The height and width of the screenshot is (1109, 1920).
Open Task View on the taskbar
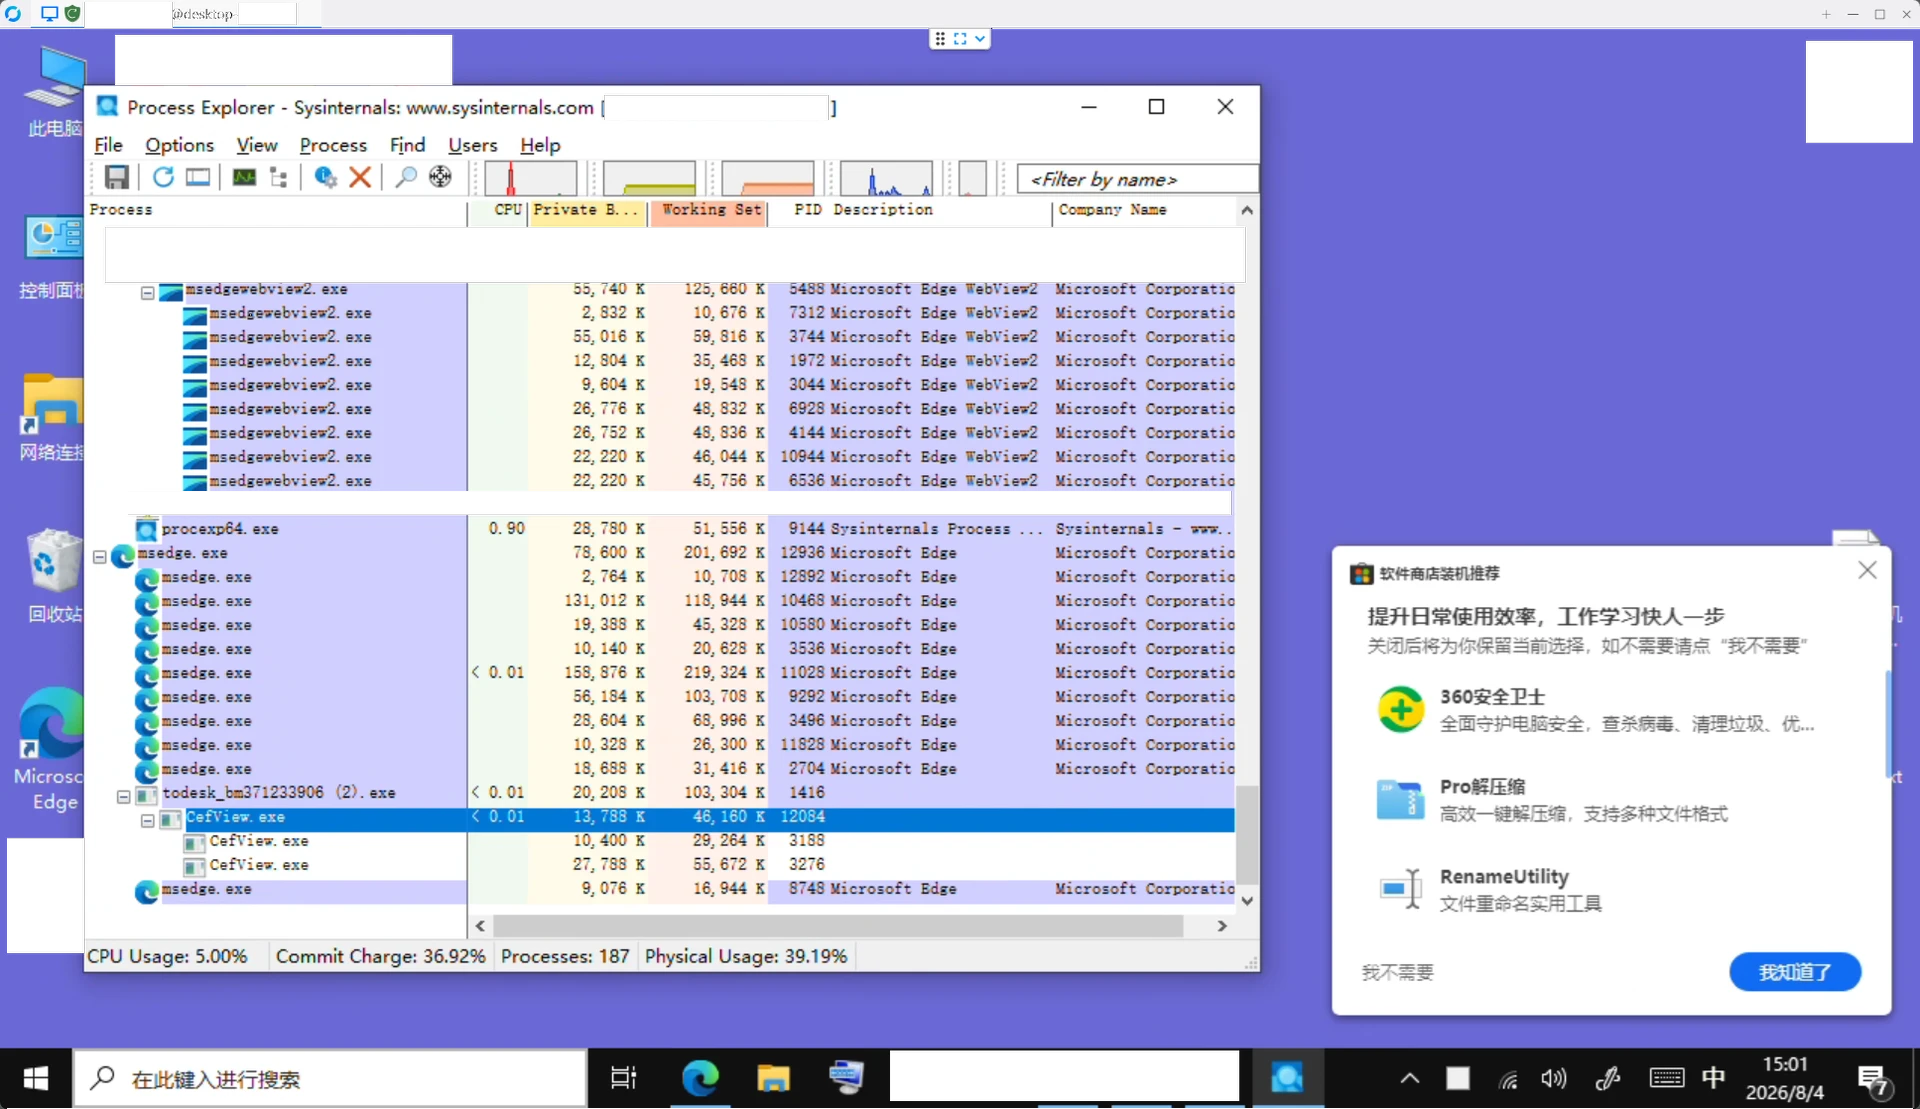623,1078
